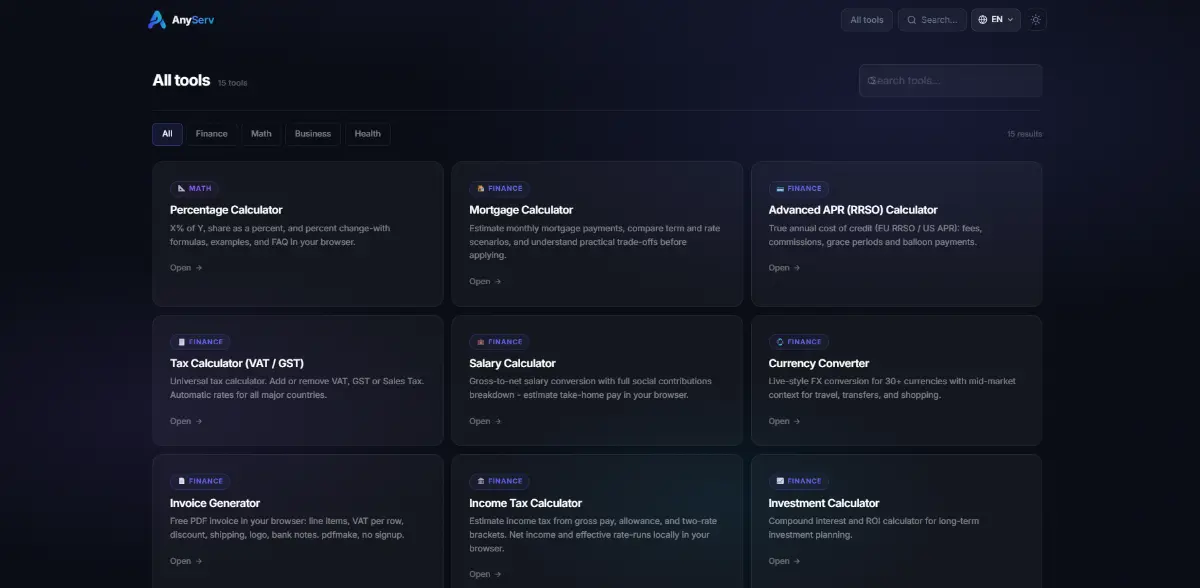This screenshot has height=588, width=1200.
Task: Click the FINANCE badge on Tax Calculator
Action: [x=200, y=341]
